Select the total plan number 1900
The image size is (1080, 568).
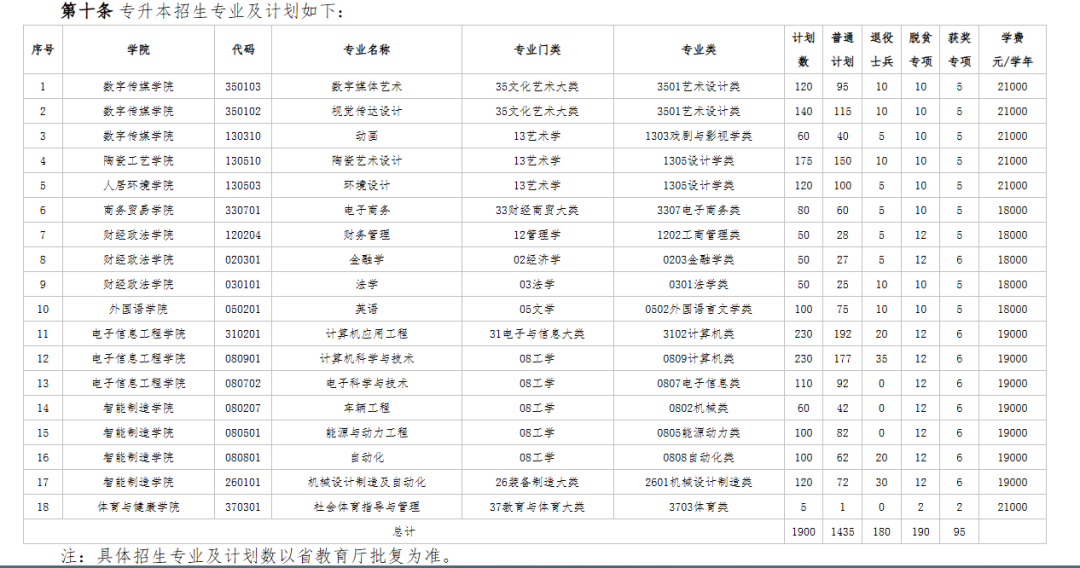point(803,532)
